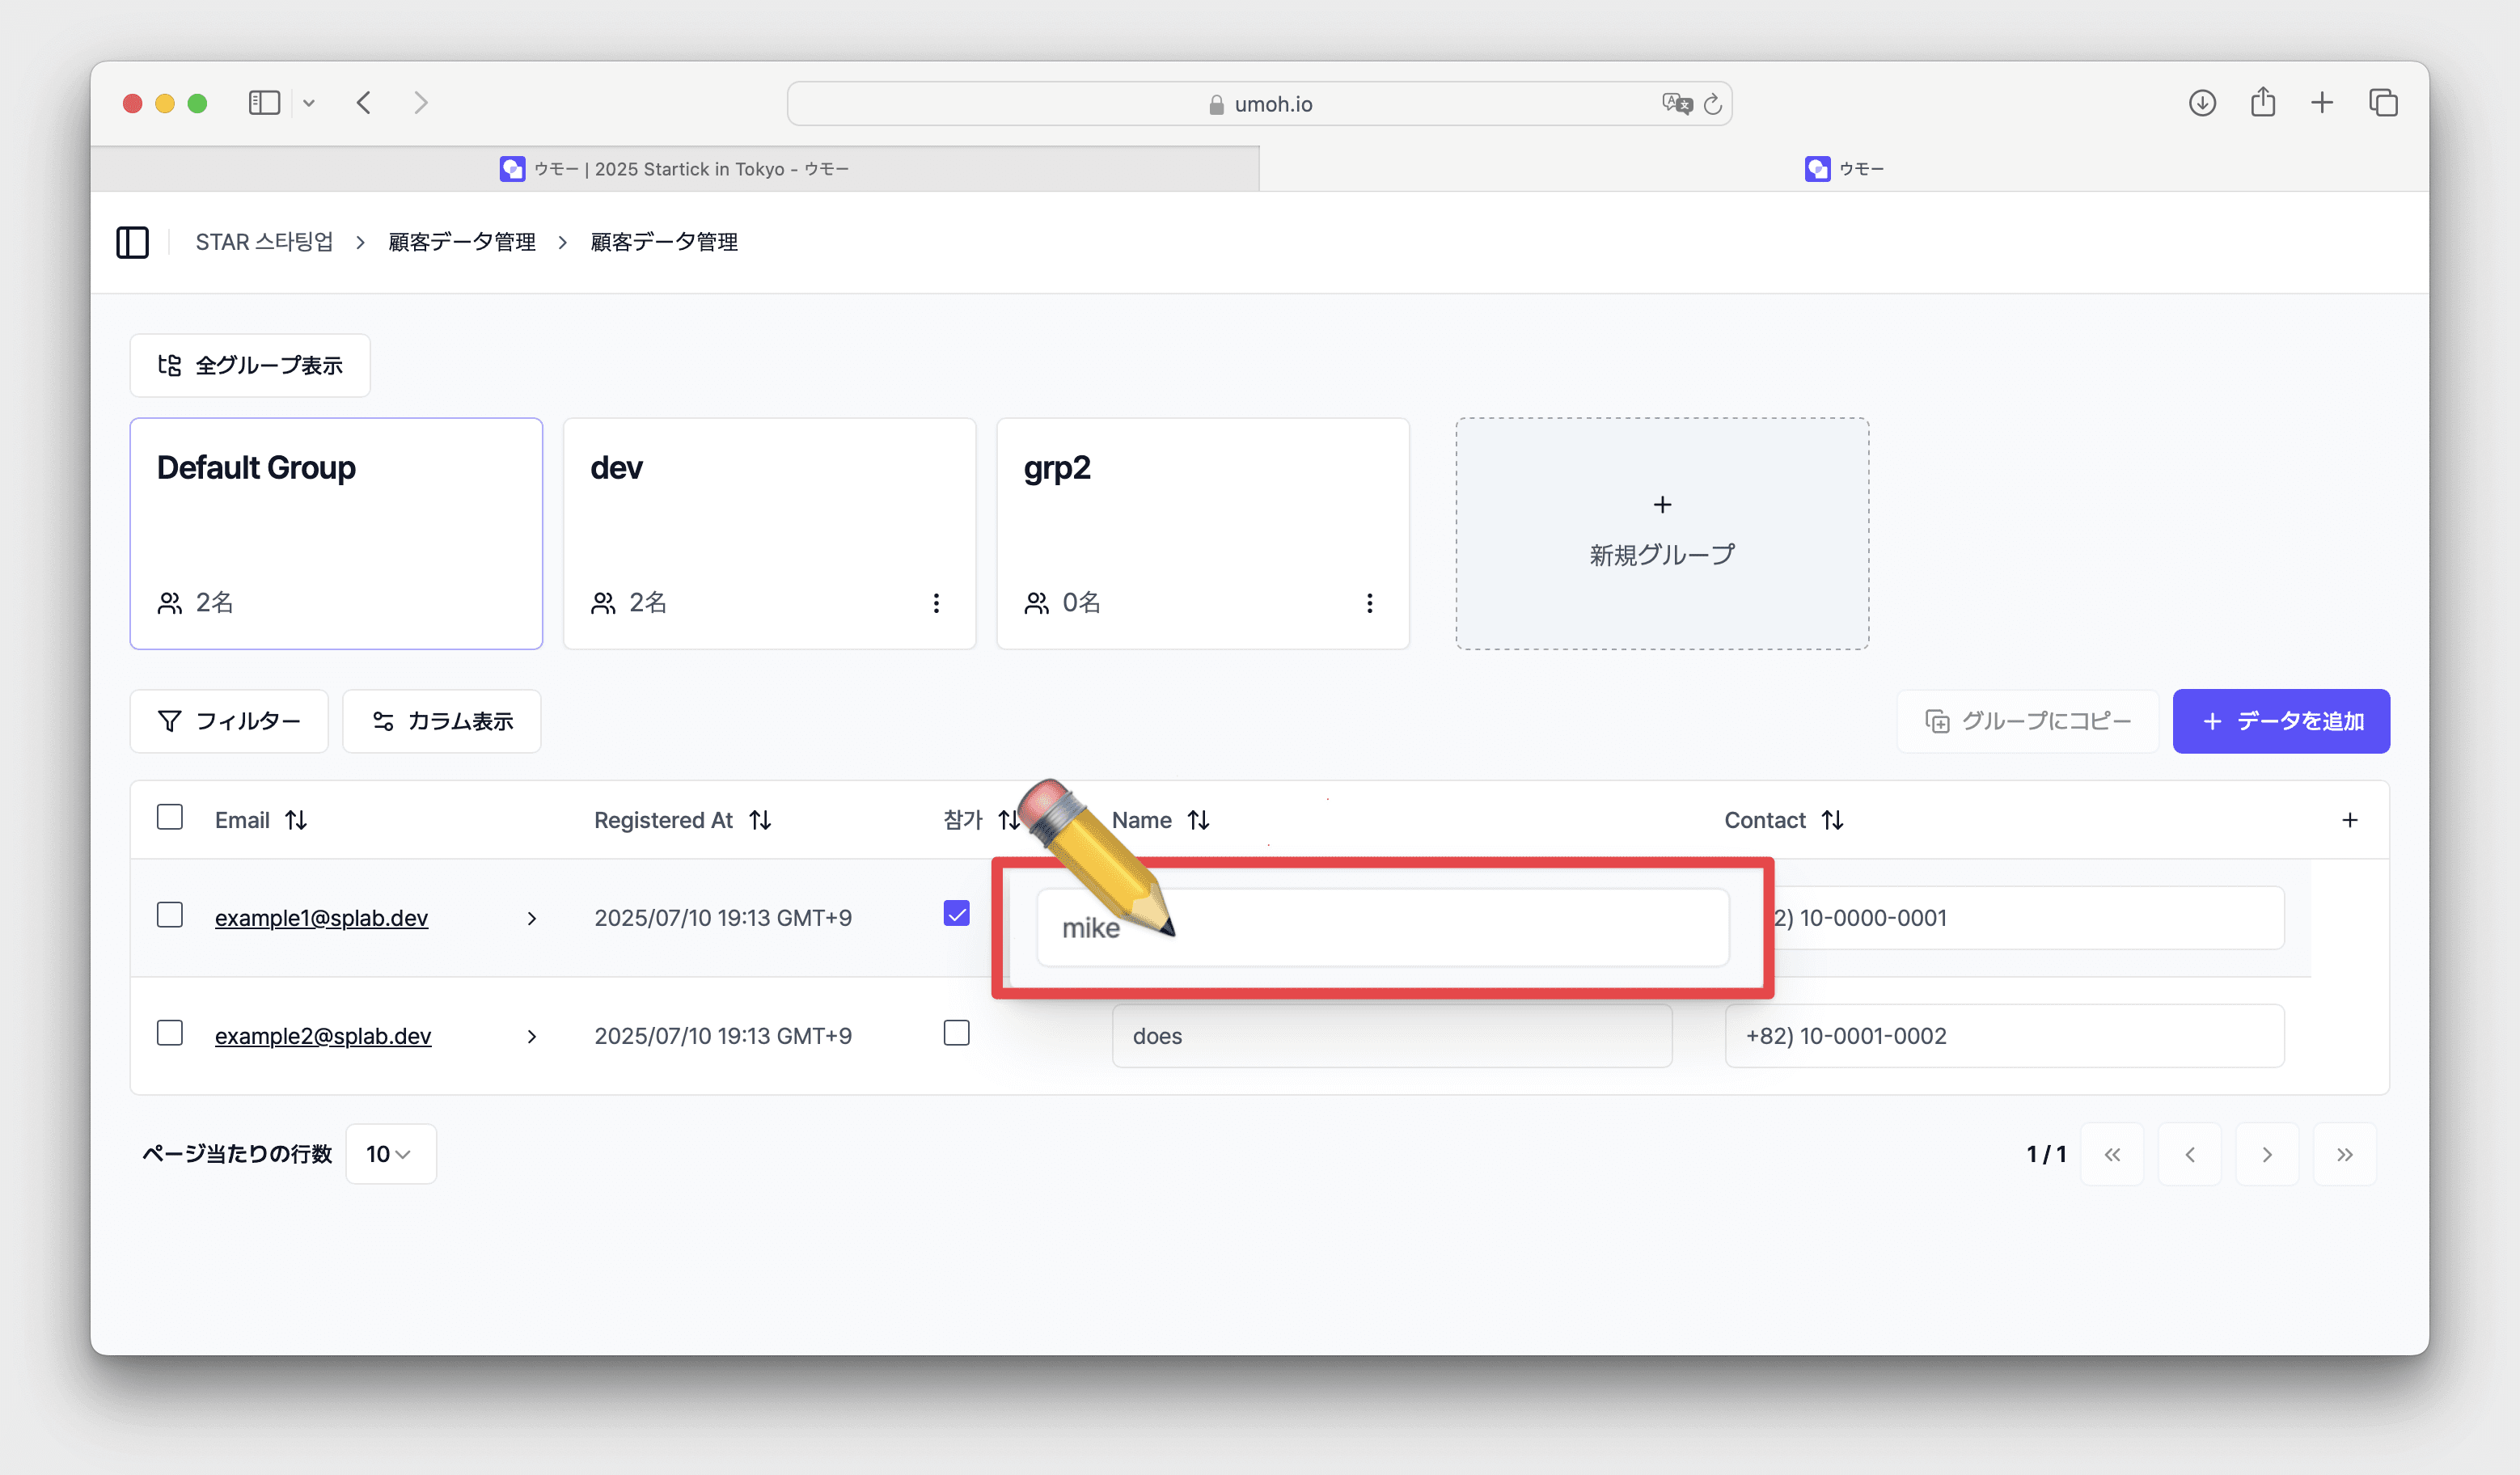Viewport: 2520px width, 1475px height.
Task: Expand example1@splab.dev row chevron
Action: click(x=532, y=918)
